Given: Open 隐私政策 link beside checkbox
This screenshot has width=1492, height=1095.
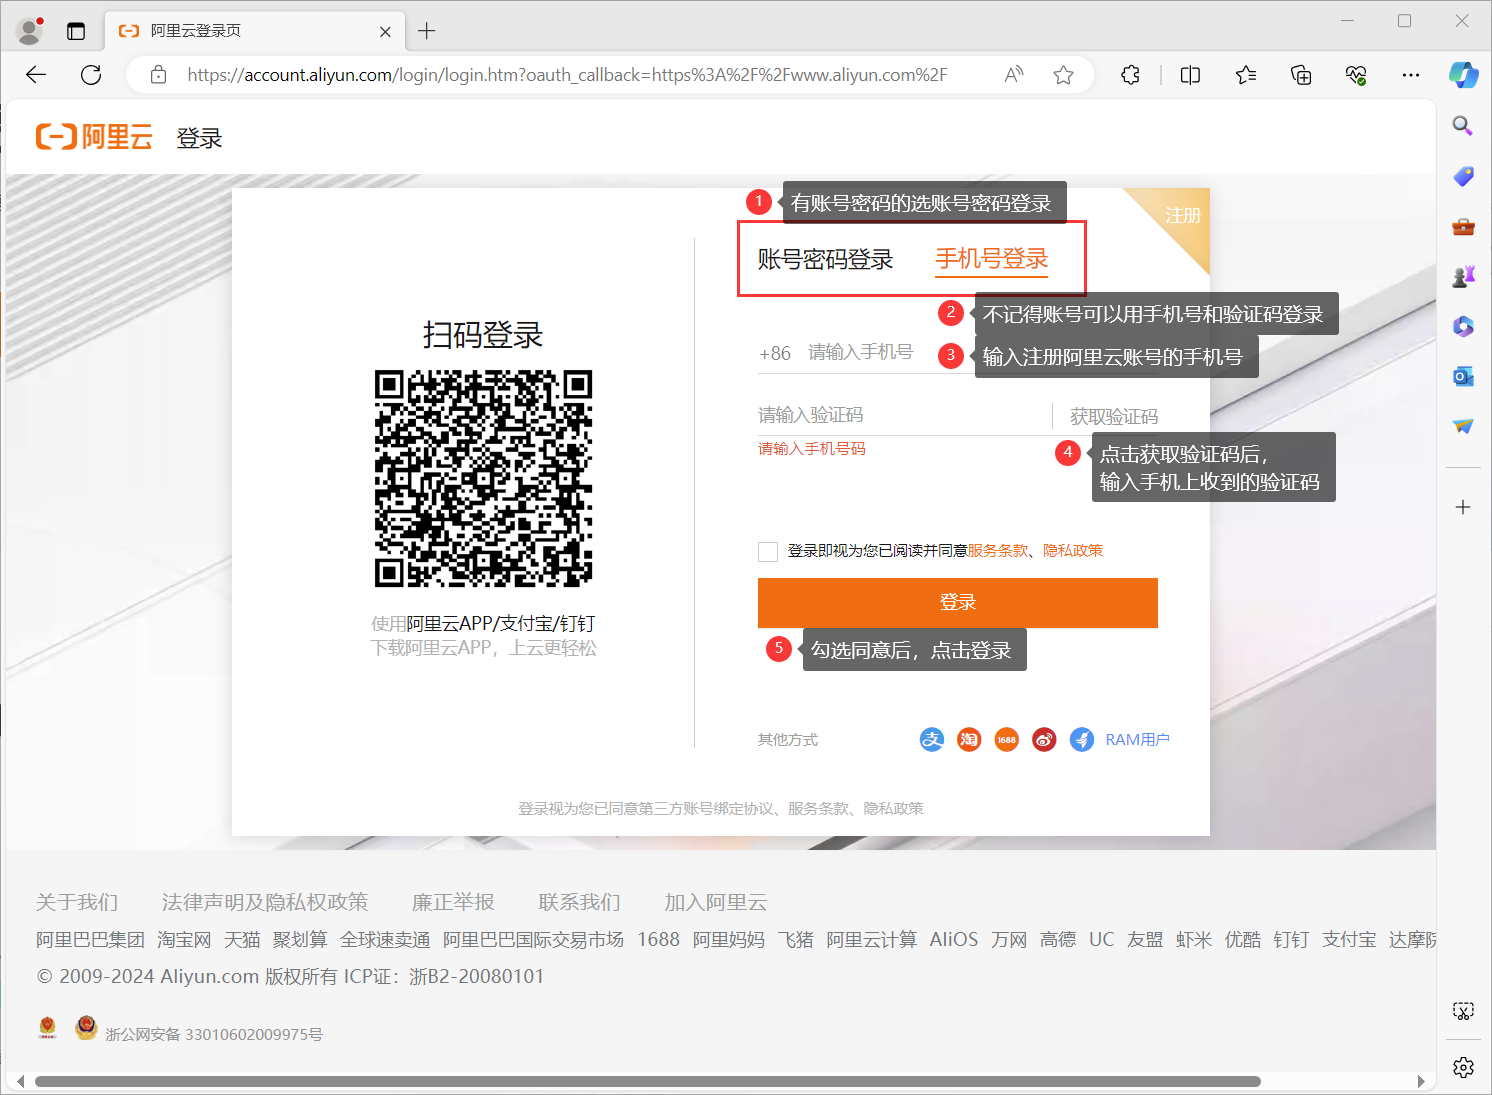Looking at the screenshot, I should pyautogui.click(x=1073, y=551).
